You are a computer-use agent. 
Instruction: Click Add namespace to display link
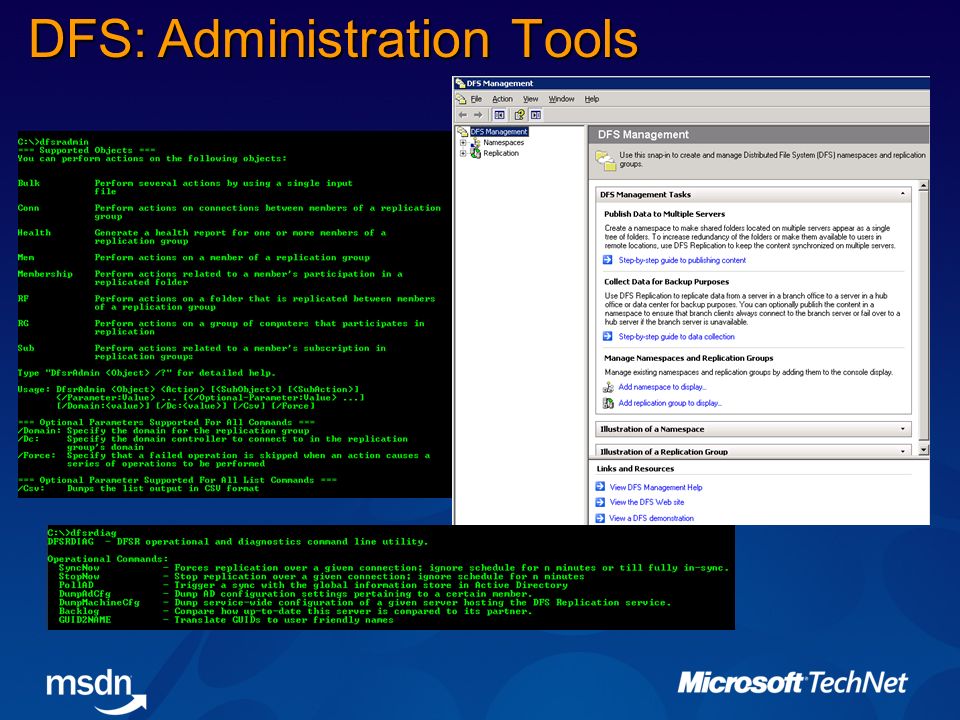pyautogui.click(x=662, y=387)
